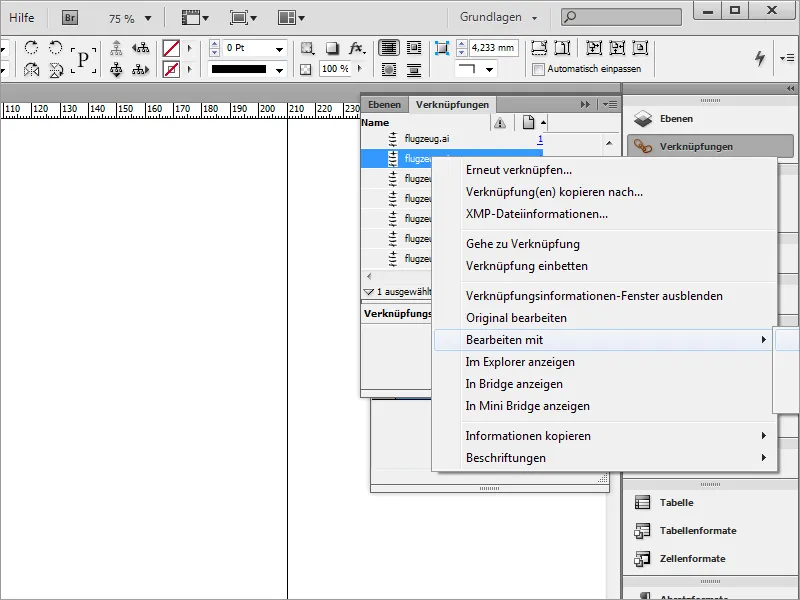Open screen mode dropdown in application bar
The image size is (800, 600).
(243, 18)
